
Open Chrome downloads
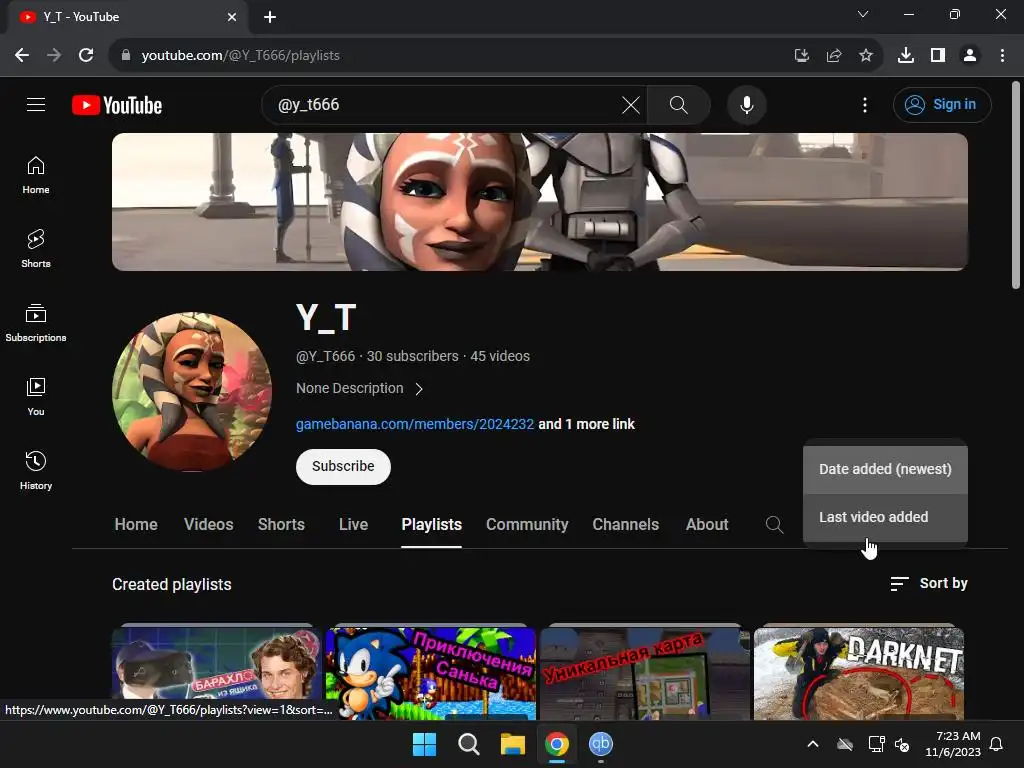coord(906,56)
